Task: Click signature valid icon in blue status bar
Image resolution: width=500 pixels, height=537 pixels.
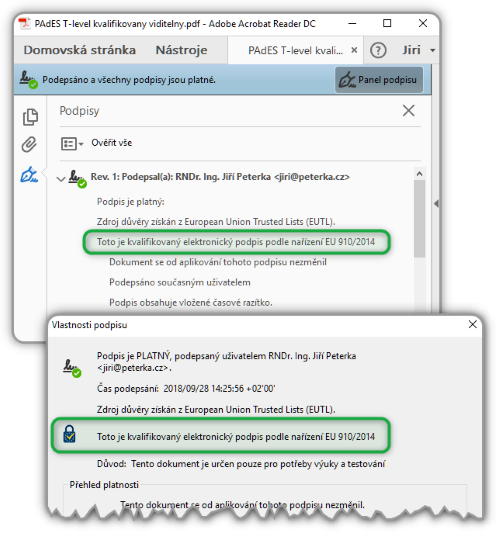Action: pos(28,79)
